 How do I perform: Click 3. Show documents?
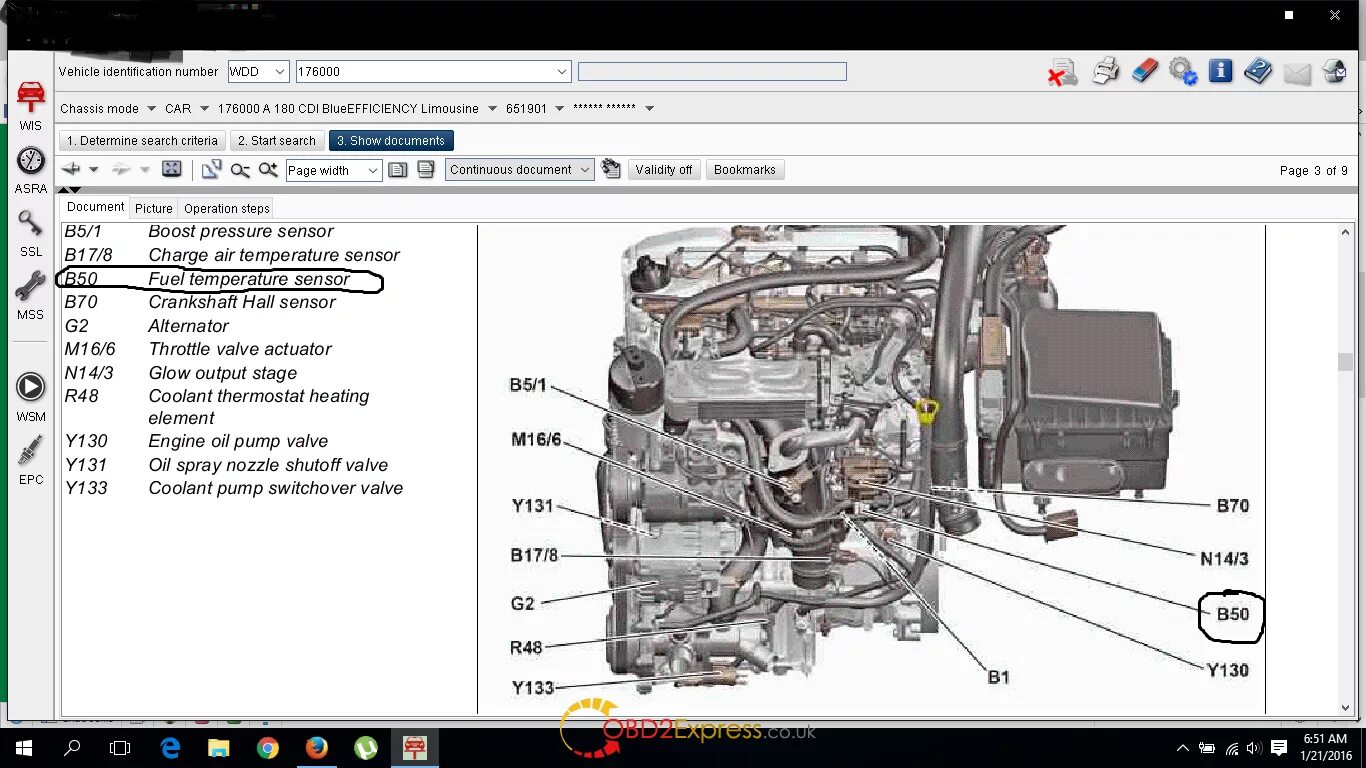[391, 141]
